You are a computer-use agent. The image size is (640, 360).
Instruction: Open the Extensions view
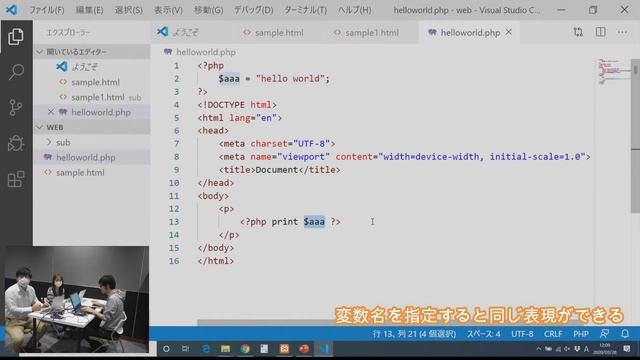[16, 179]
